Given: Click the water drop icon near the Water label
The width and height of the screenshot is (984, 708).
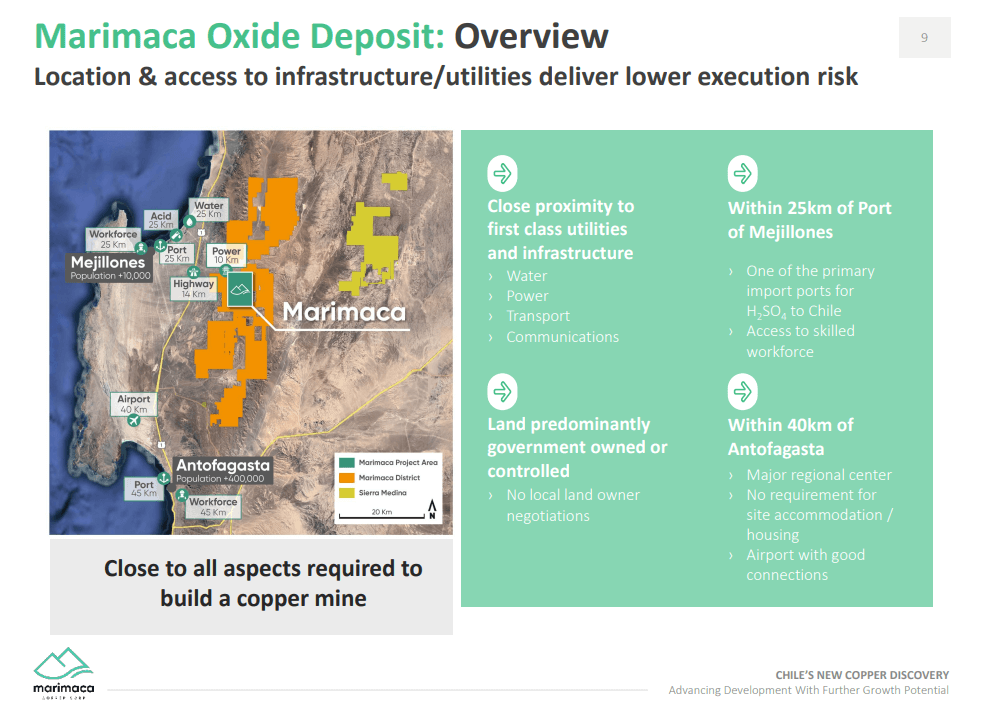Looking at the screenshot, I should (x=189, y=222).
